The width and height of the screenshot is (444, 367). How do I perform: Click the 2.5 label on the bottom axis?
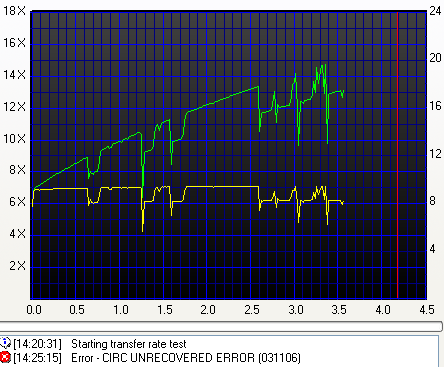[252, 310]
